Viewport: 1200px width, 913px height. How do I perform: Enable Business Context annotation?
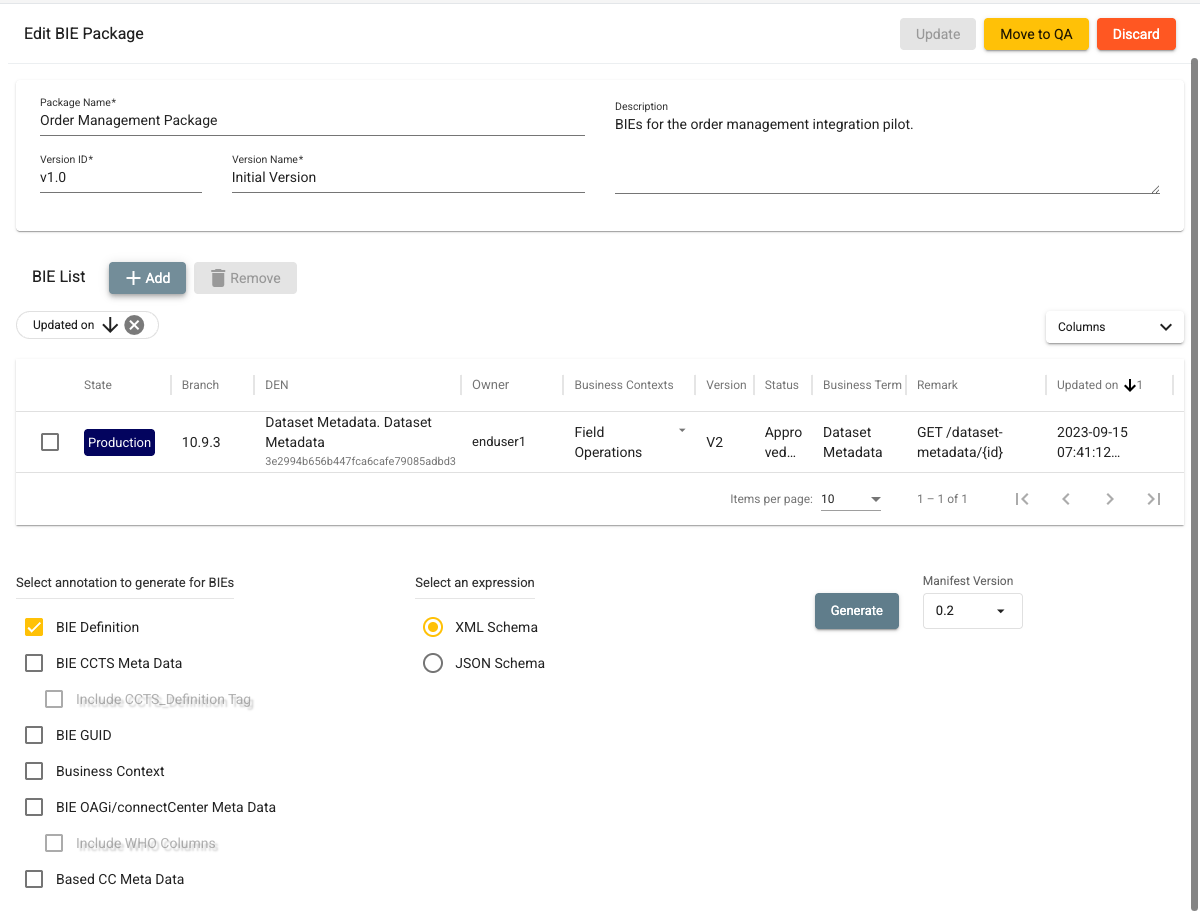[34, 771]
